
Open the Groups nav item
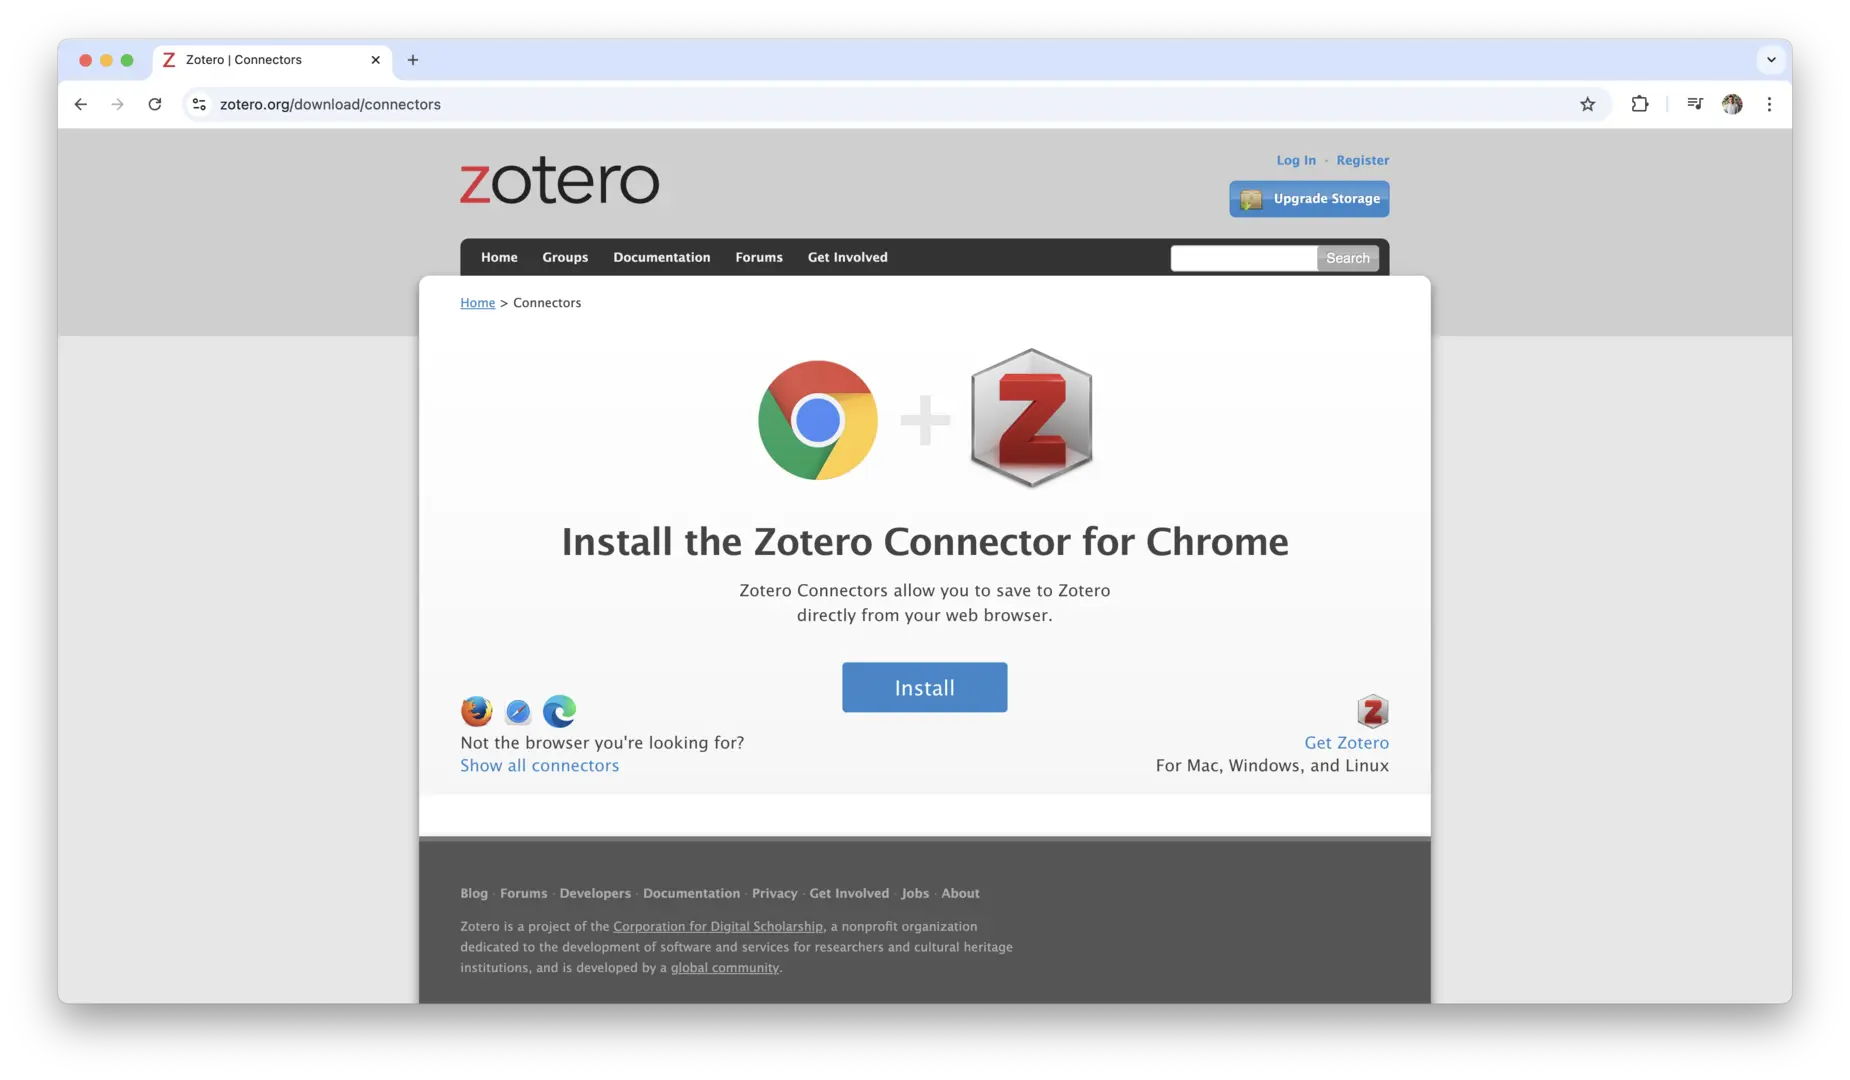point(565,257)
